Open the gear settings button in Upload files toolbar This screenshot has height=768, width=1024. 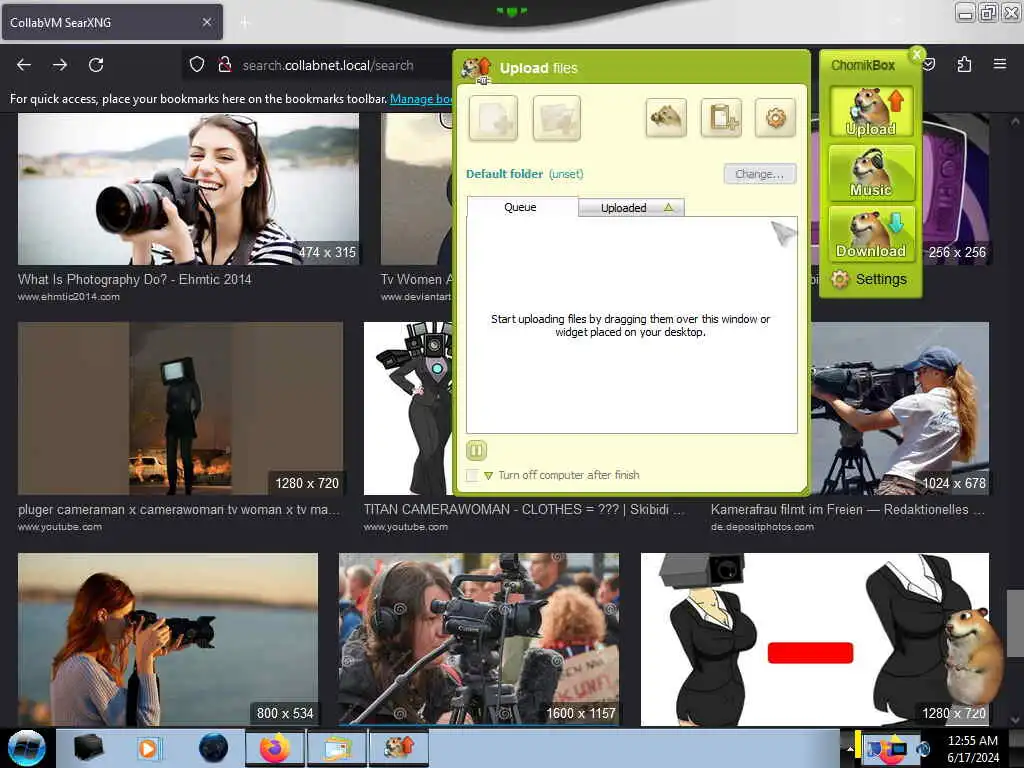click(x=775, y=118)
